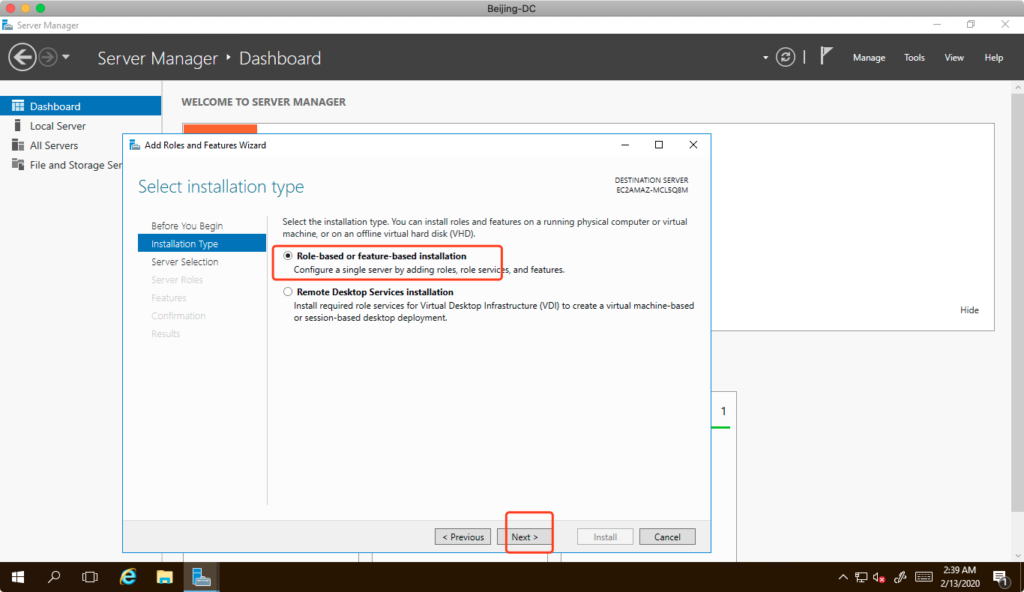This screenshot has height=592, width=1024.
Task: Open Internet Explorer from taskbar
Action: [128, 577]
